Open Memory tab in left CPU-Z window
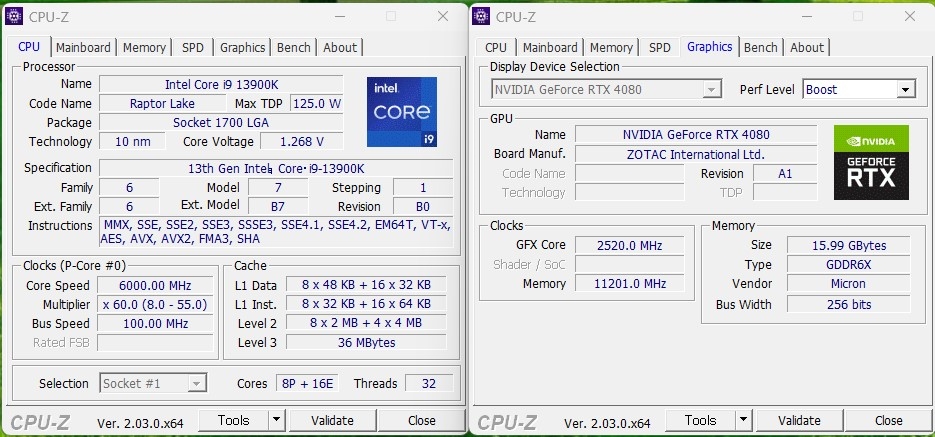The height and width of the screenshot is (437, 935). tap(144, 48)
